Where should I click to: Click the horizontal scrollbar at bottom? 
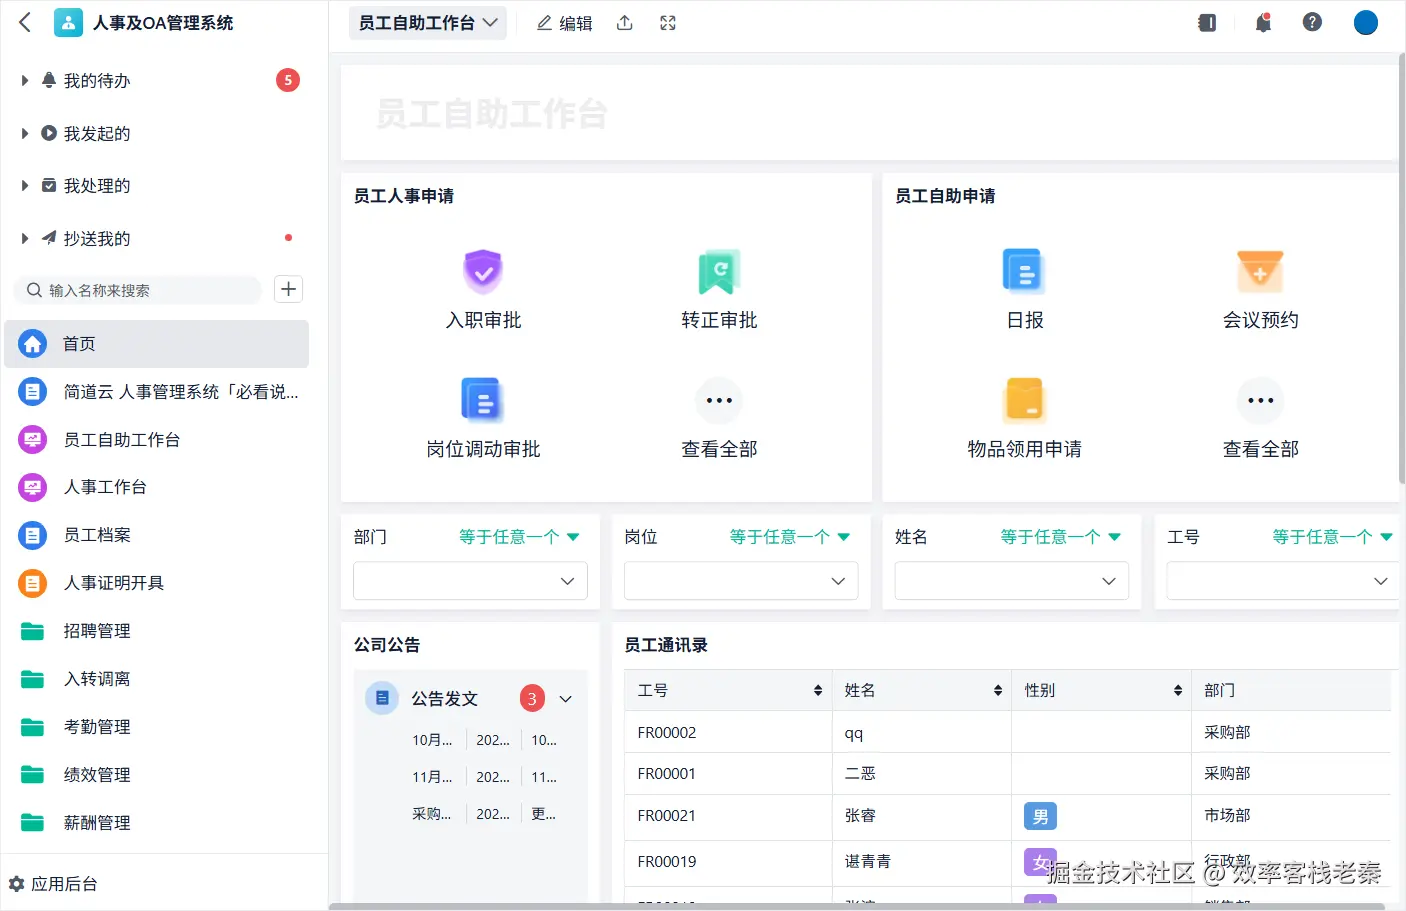coord(857,907)
